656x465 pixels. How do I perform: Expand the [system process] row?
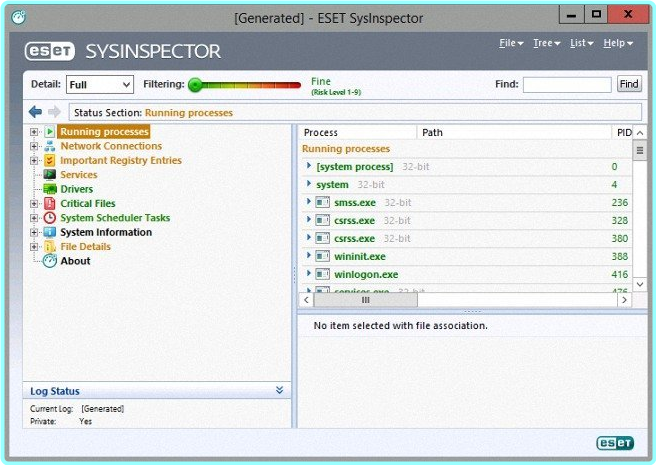[x=309, y=166]
